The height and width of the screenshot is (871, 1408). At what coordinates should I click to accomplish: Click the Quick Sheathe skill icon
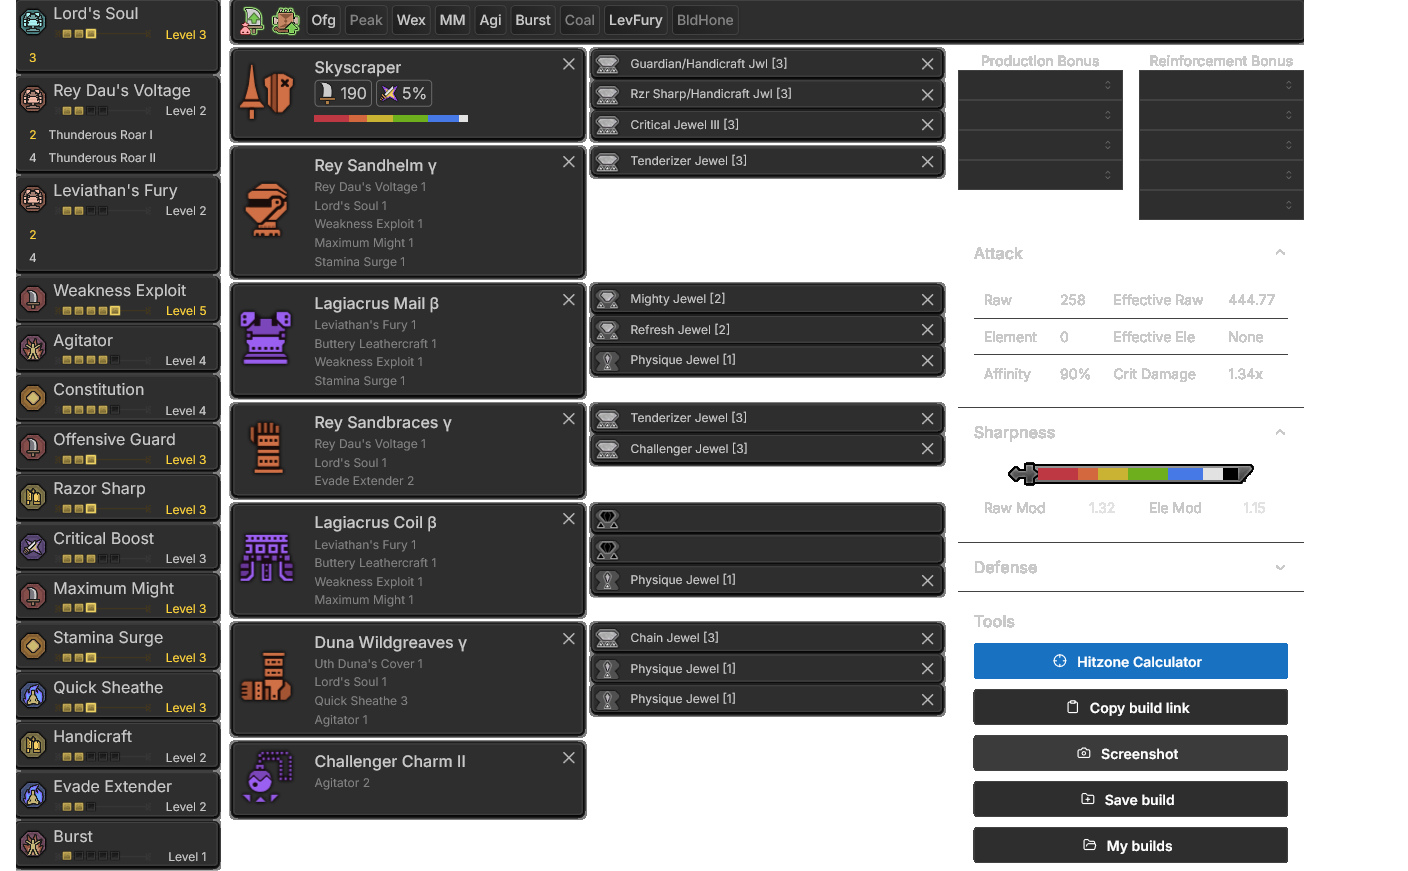point(33,695)
